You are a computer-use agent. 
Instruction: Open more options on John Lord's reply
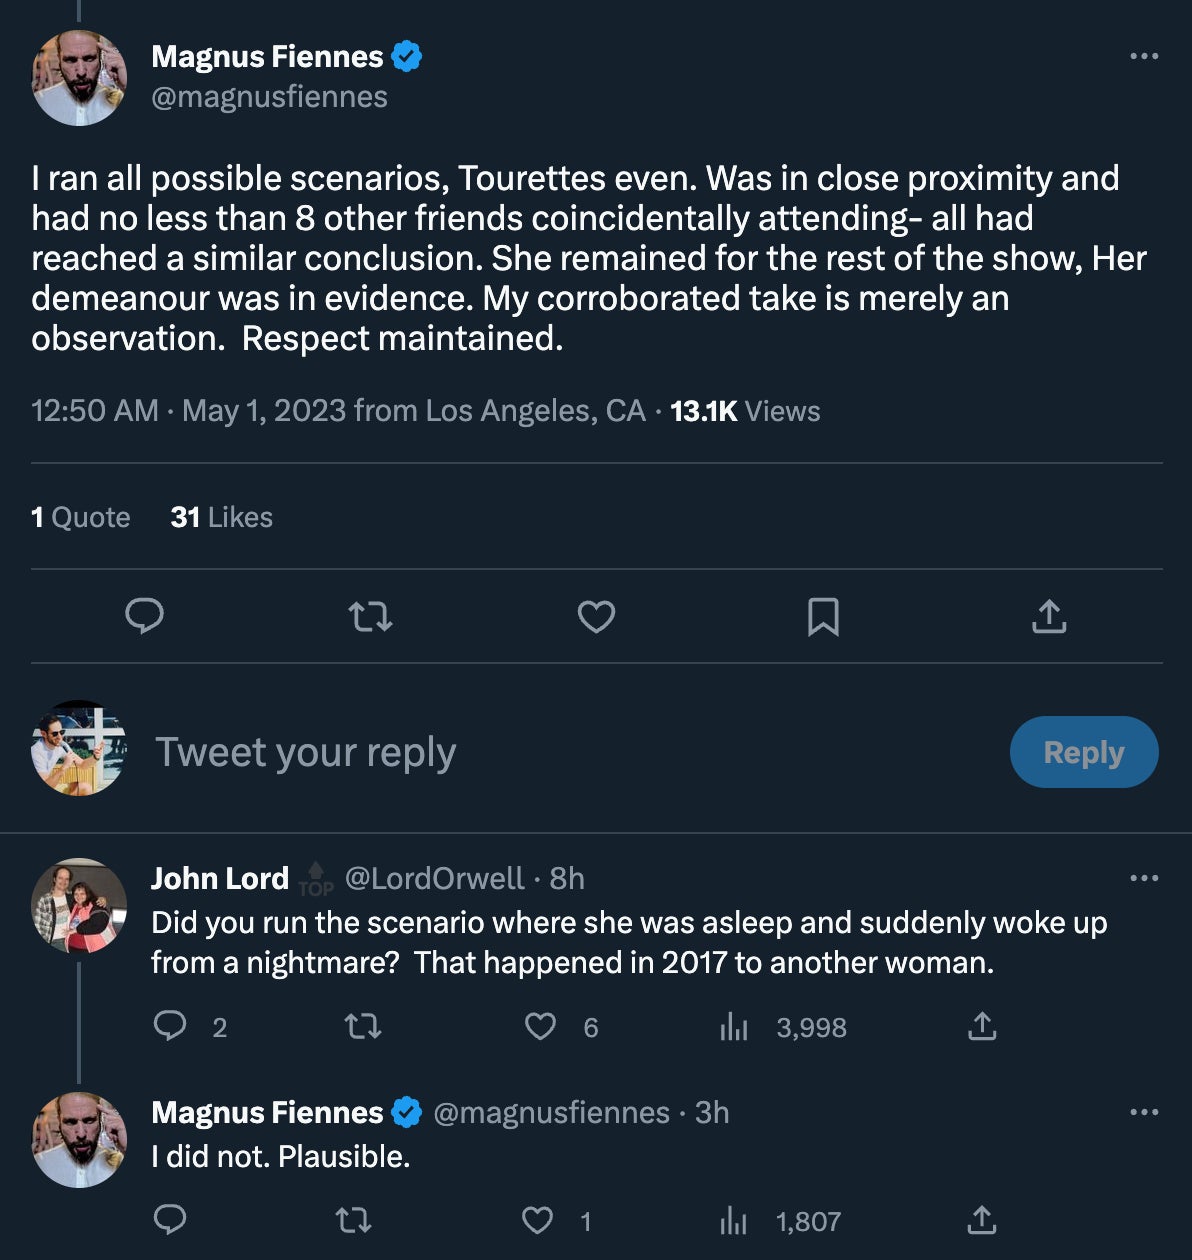[1143, 878]
